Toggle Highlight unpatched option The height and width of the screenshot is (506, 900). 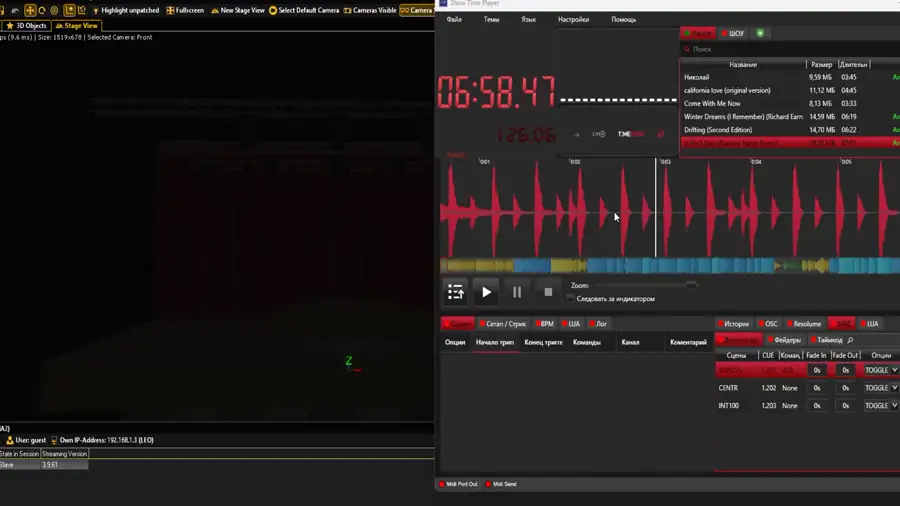[x=96, y=10]
